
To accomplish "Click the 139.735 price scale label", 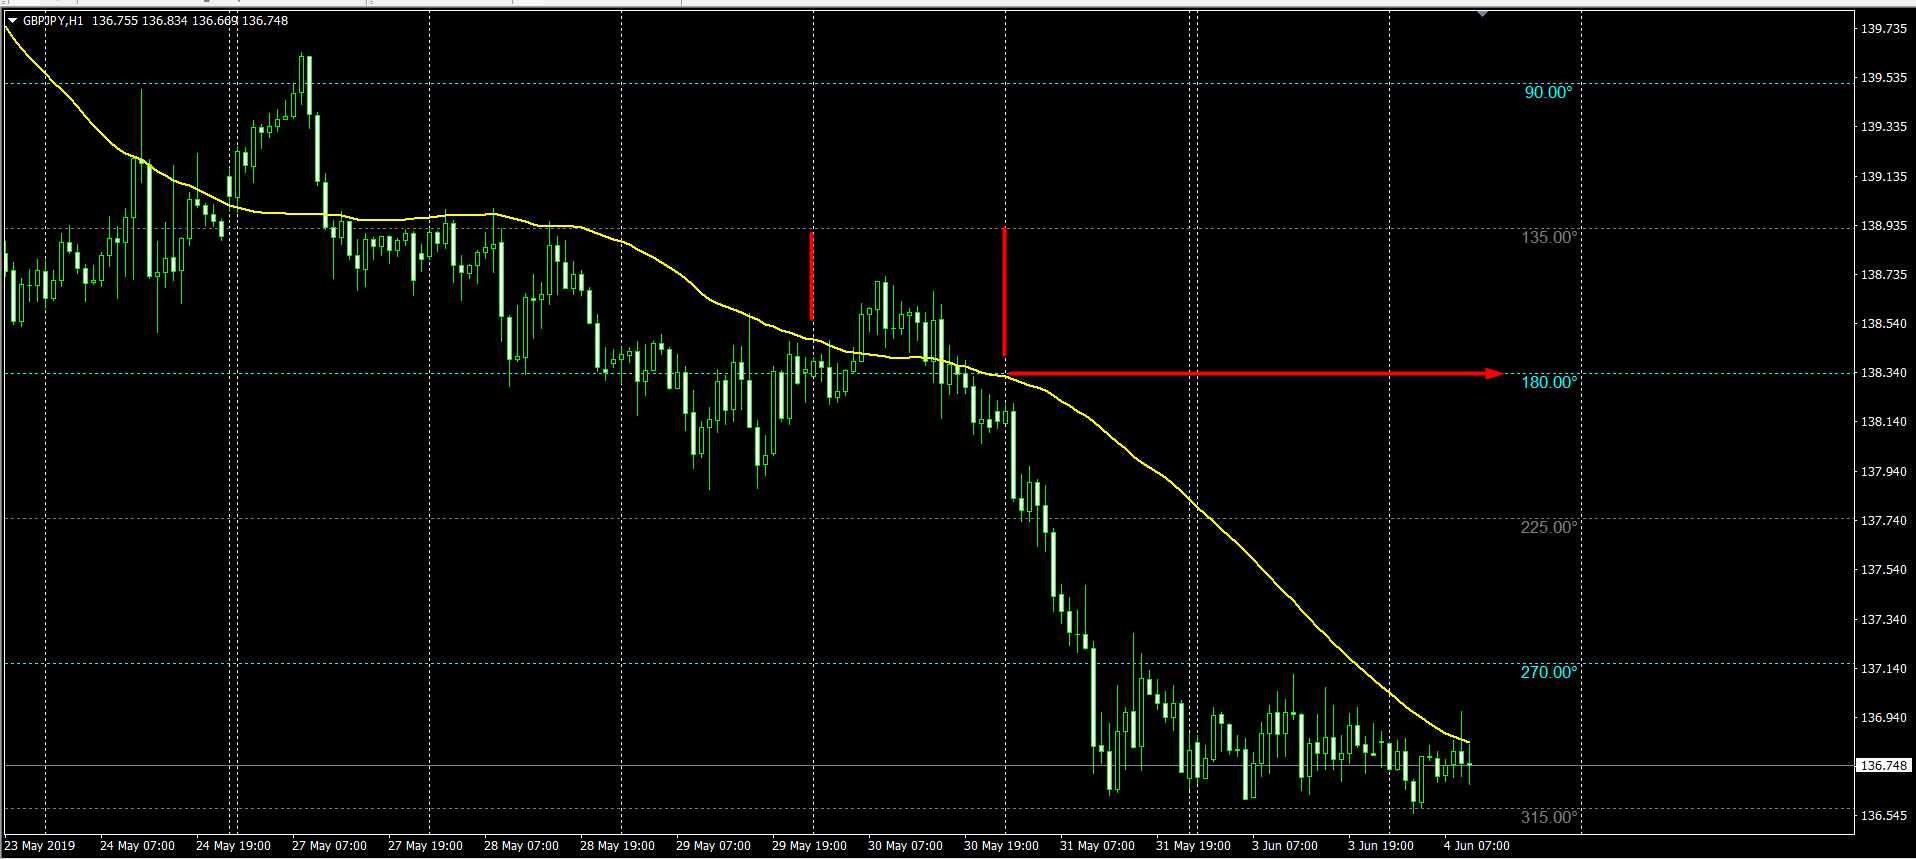I will [1883, 28].
